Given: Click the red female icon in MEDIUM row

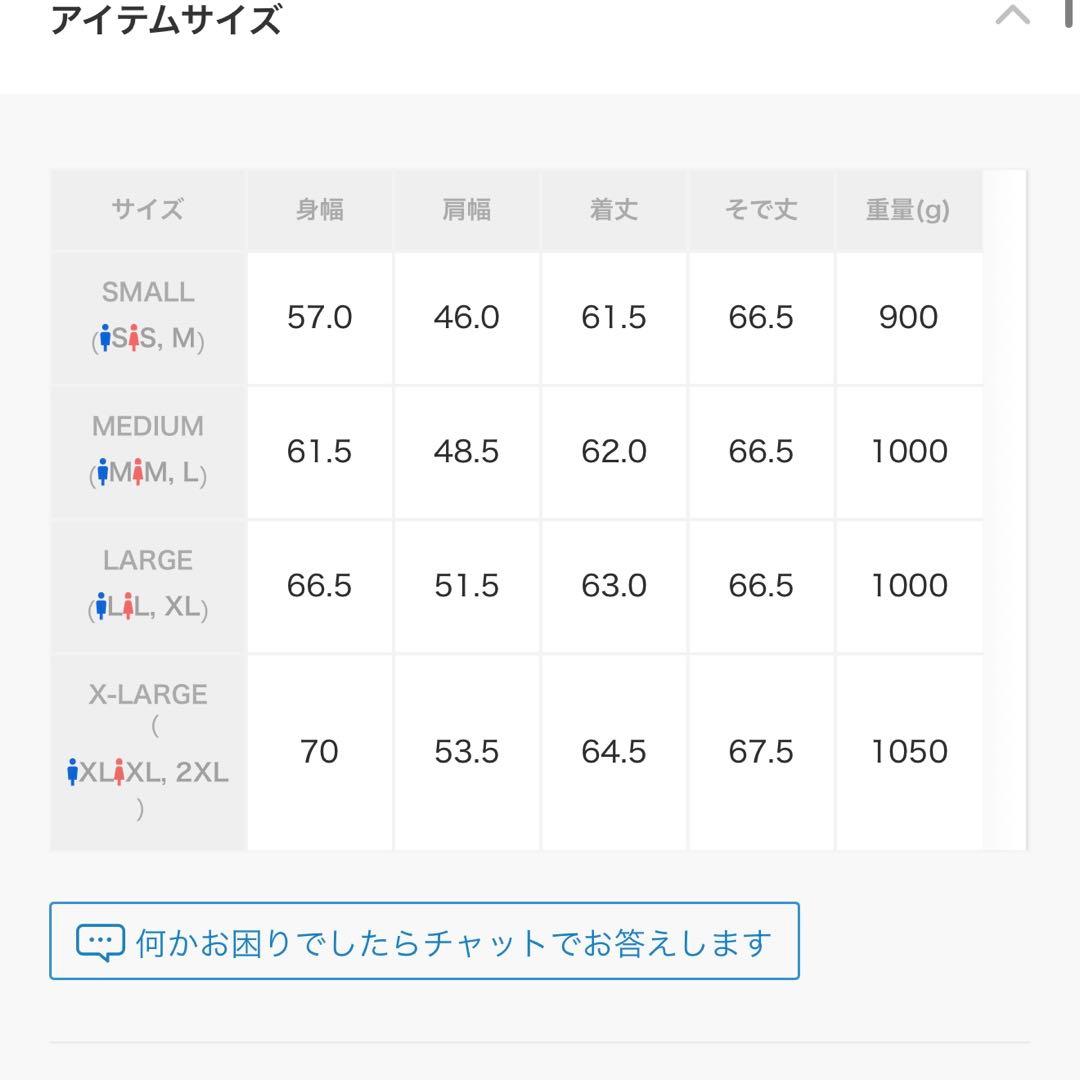Looking at the screenshot, I should click(x=138, y=474).
